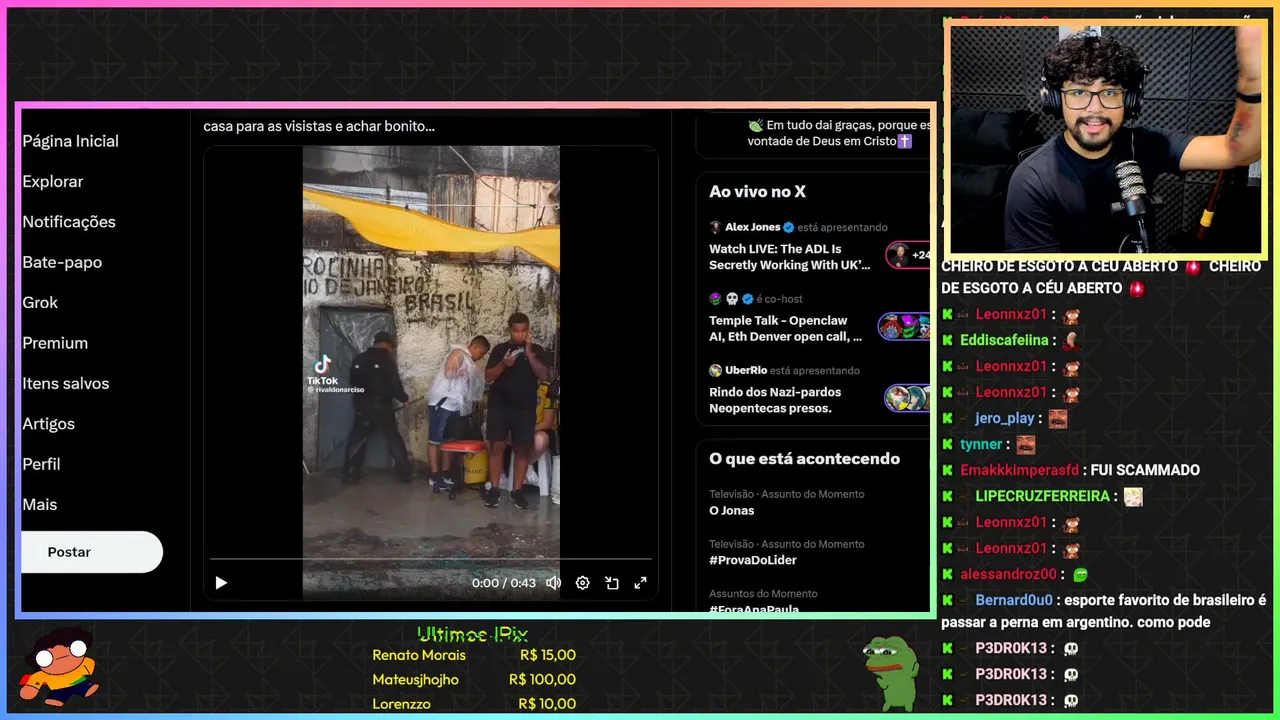Go to Perfil in the sidebar
The width and height of the screenshot is (1280, 720).
click(41, 464)
